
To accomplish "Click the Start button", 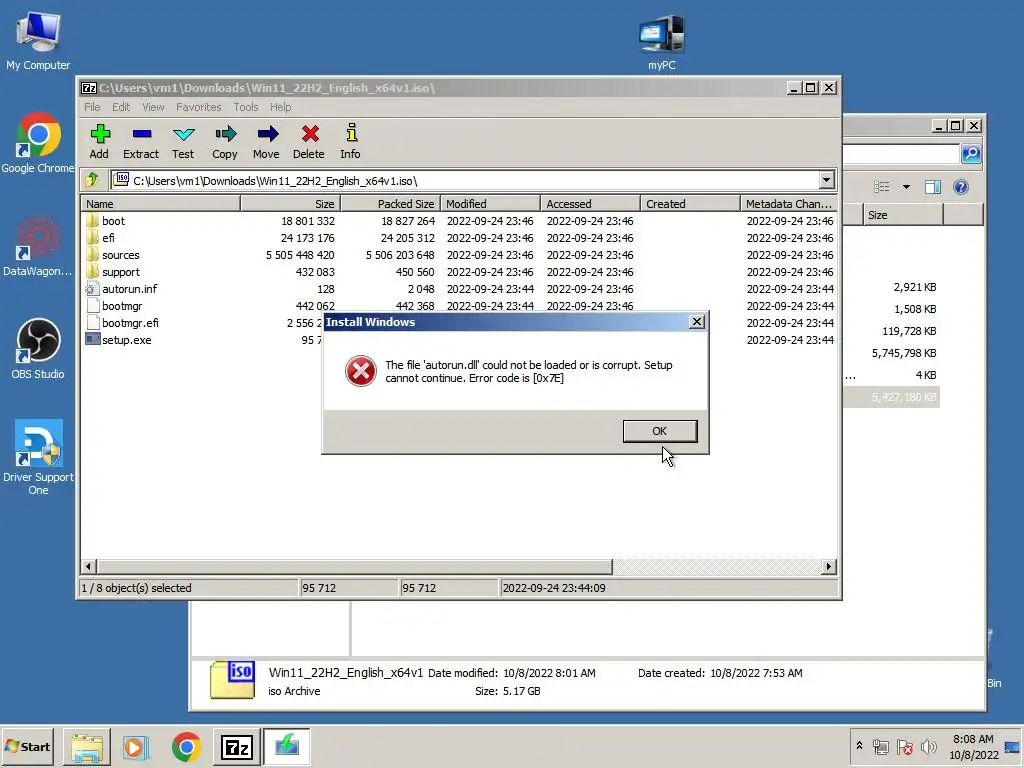I will pos(27,746).
